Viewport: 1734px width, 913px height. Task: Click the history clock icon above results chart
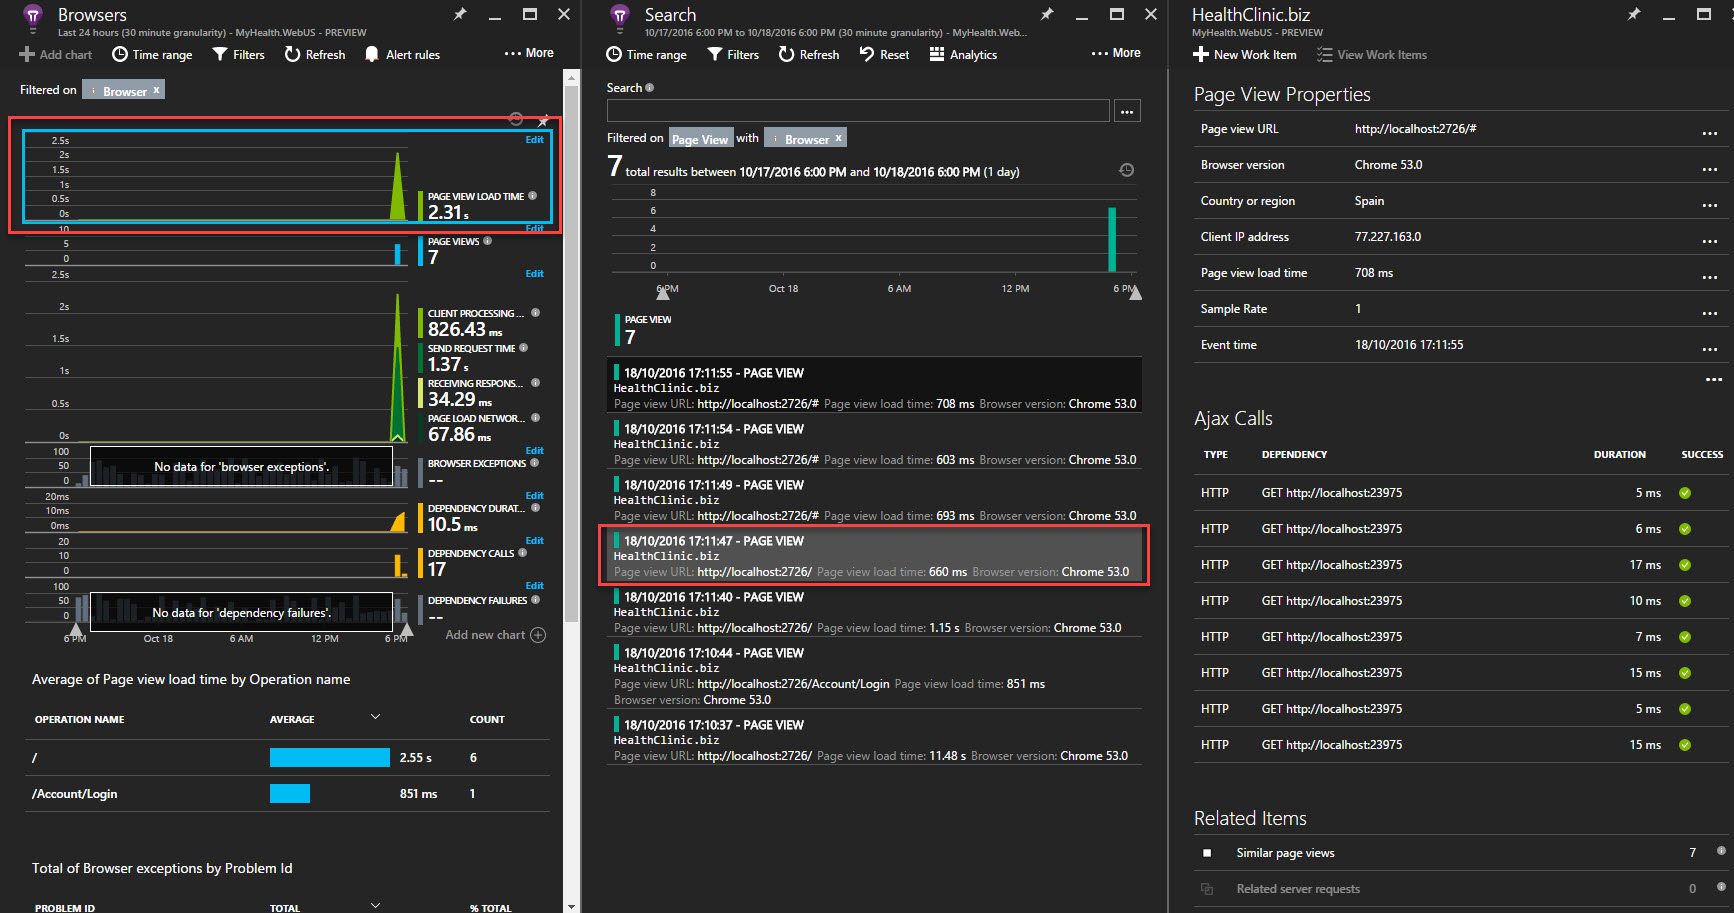coord(1126,170)
